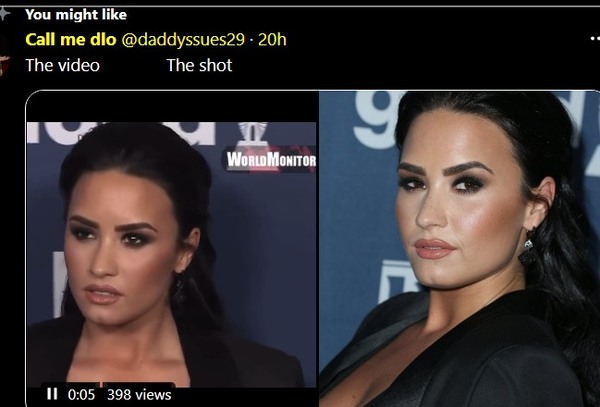Pause the playing video
This screenshot has width=600, height=407.
(52, 394)
